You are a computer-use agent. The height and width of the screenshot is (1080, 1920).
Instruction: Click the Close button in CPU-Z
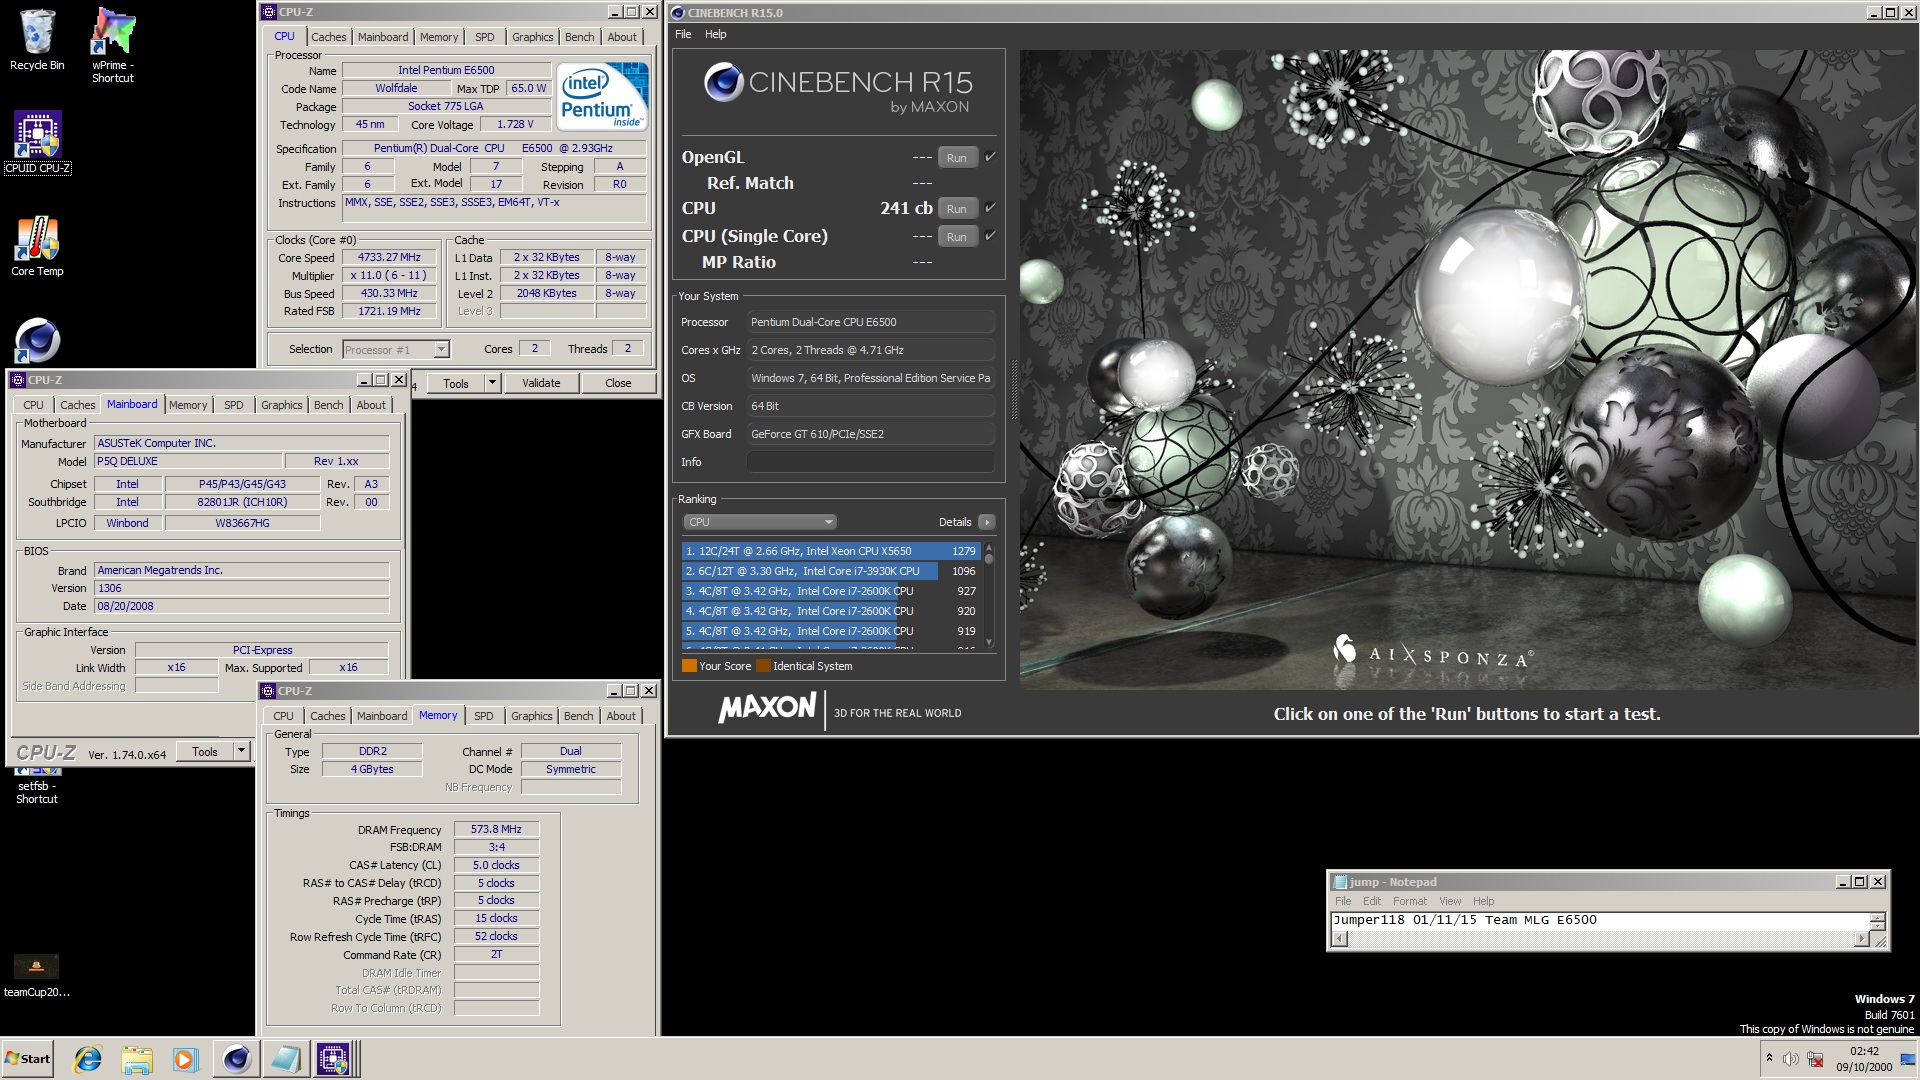pos(618,383)
